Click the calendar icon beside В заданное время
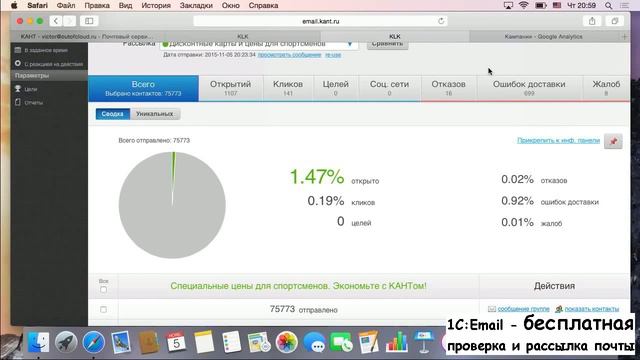 pyautogui.click(x=18, y=50)
